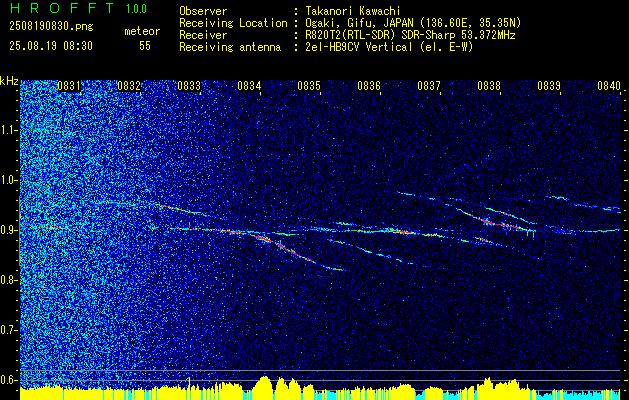This screenshot has height=400, width=629.
Task: Click receiver text R820T2(RTL-SDR) SDR-Sharp 53.372MHz
Action: coord(410,35)
